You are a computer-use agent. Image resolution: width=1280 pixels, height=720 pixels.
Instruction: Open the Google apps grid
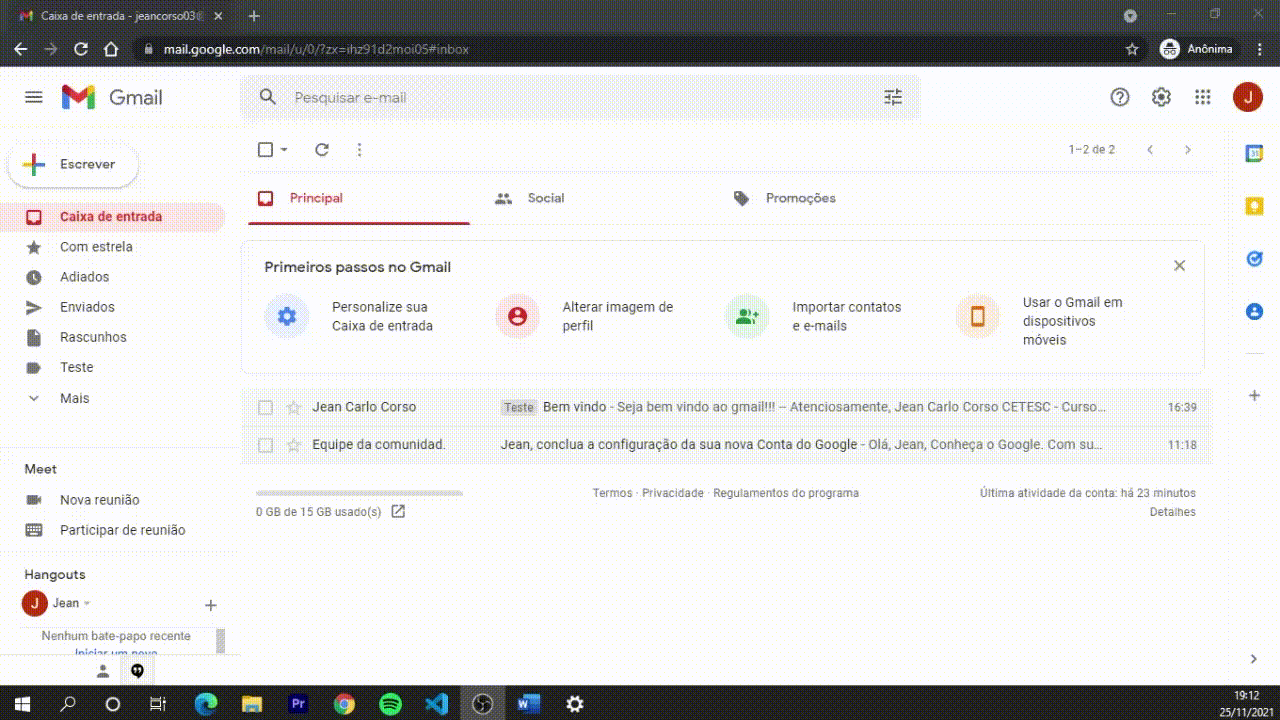pos(1203,97)
